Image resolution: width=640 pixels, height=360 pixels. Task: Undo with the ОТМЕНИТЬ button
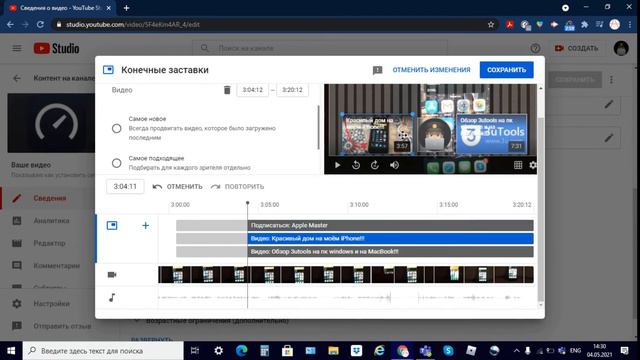pyautogui.click(x=178, y=187)
